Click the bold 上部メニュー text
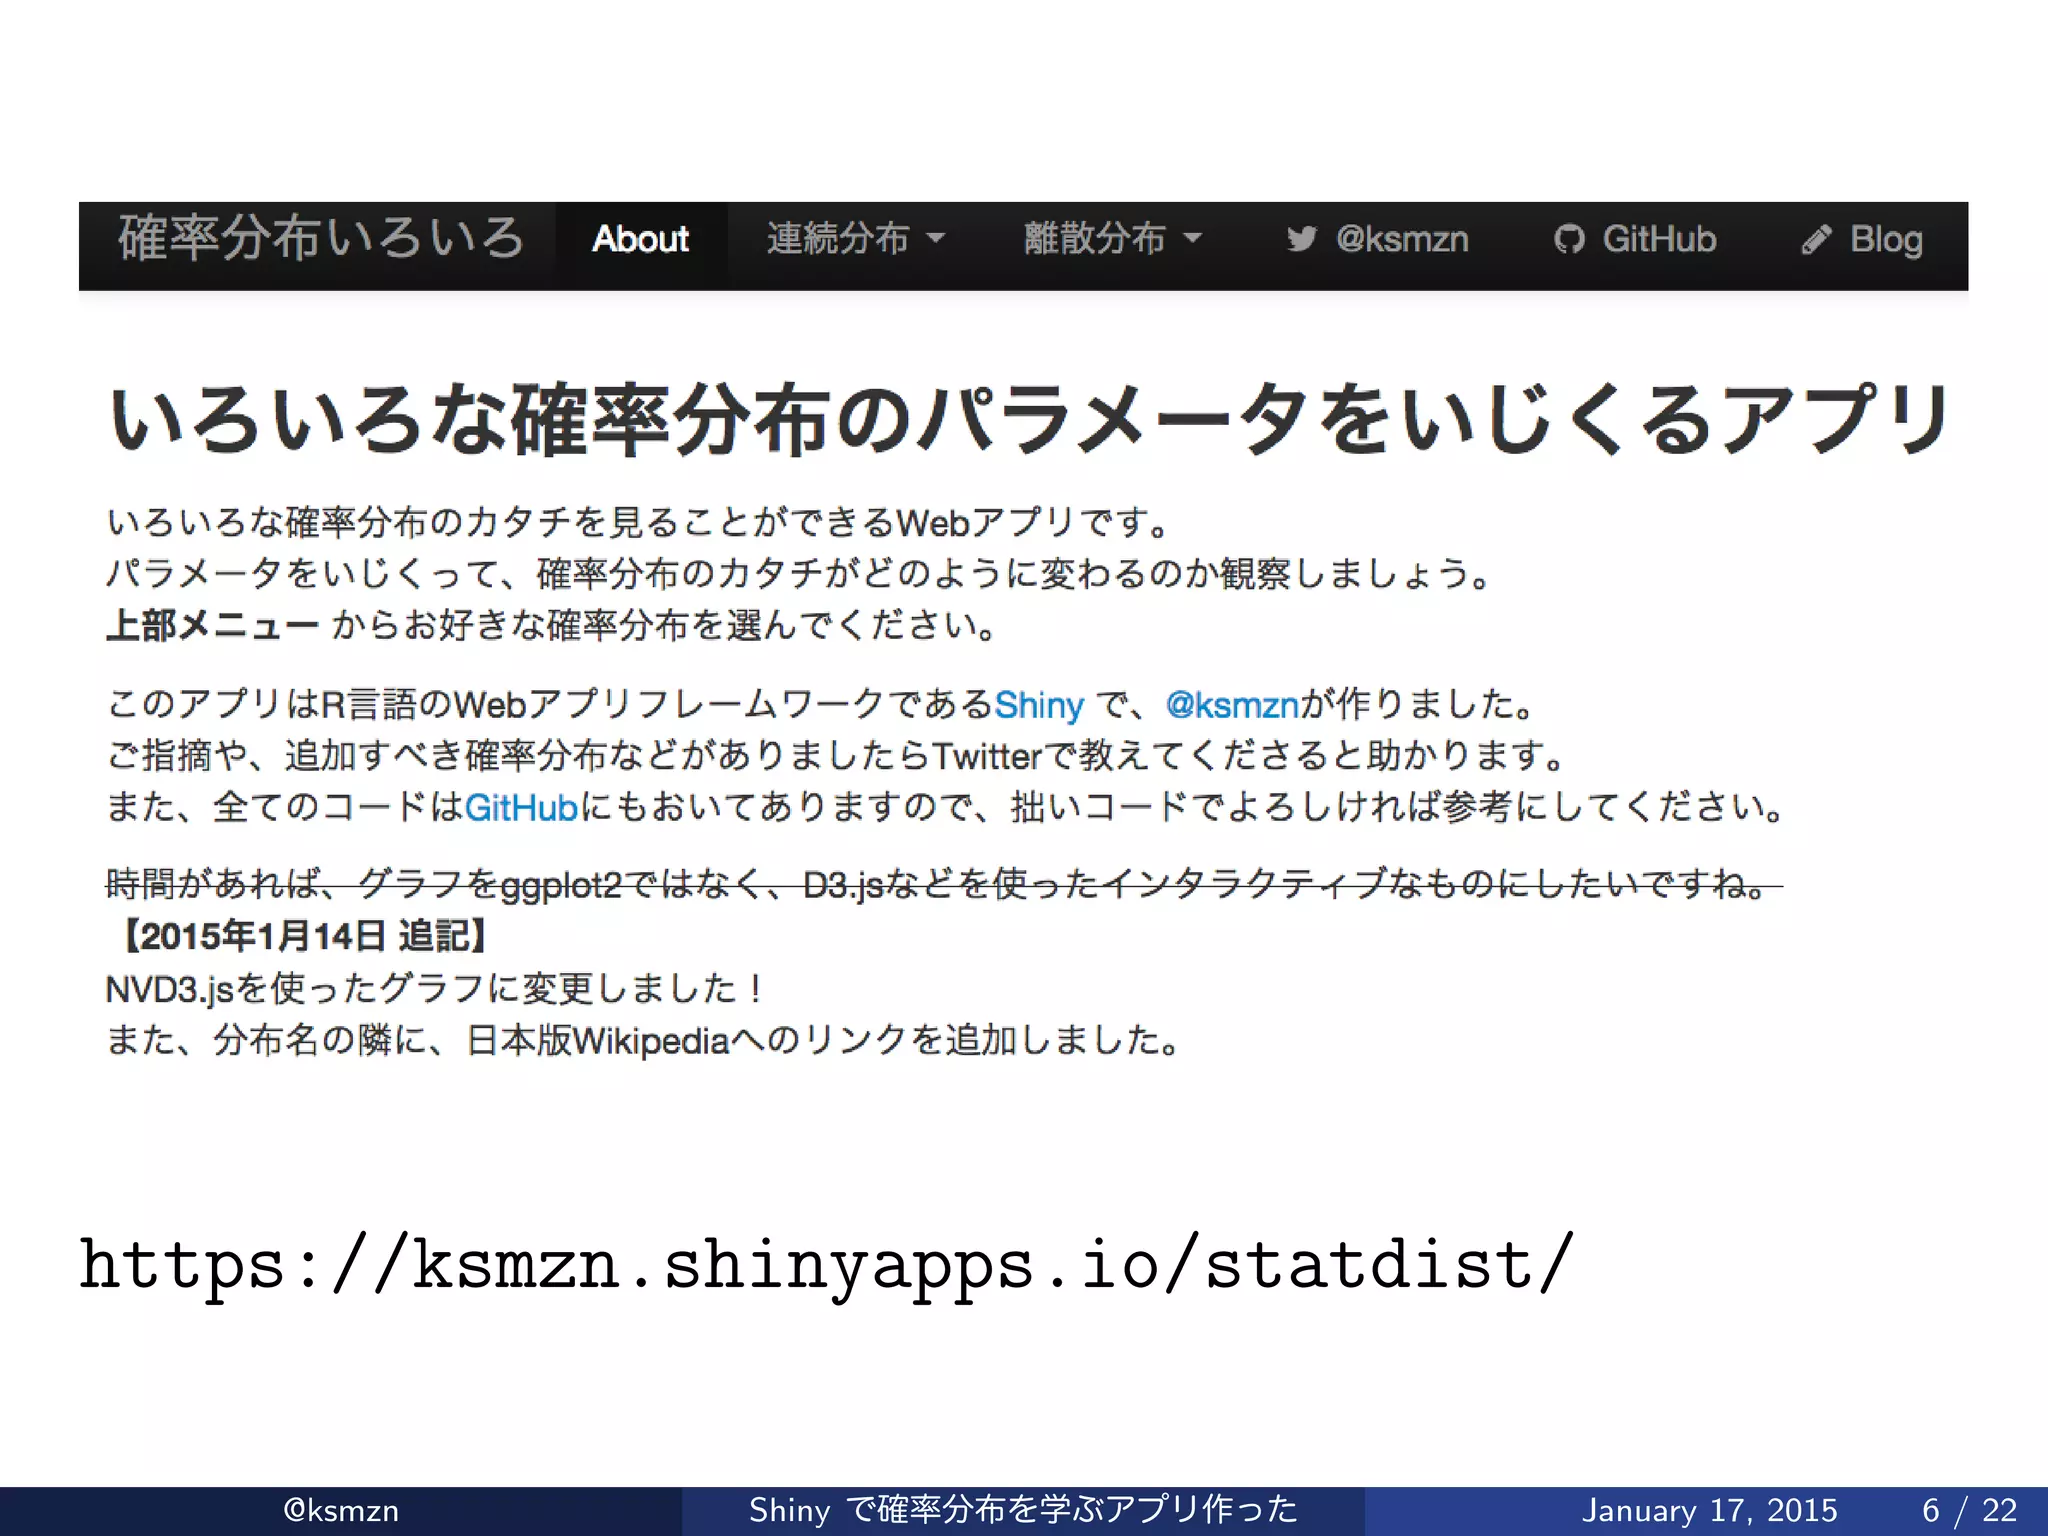The height and width of the screenshot is (1536, 2048). (213, 626)
